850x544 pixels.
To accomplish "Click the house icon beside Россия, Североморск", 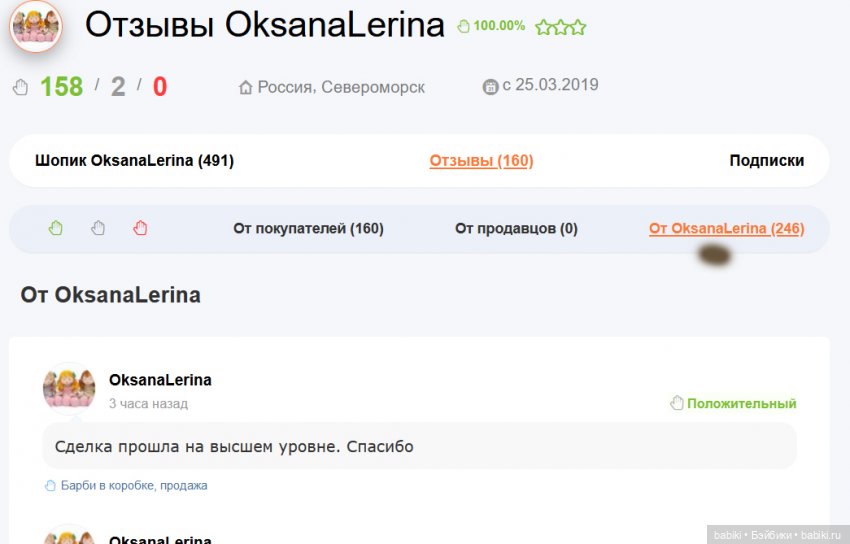I will pos(246,87).
